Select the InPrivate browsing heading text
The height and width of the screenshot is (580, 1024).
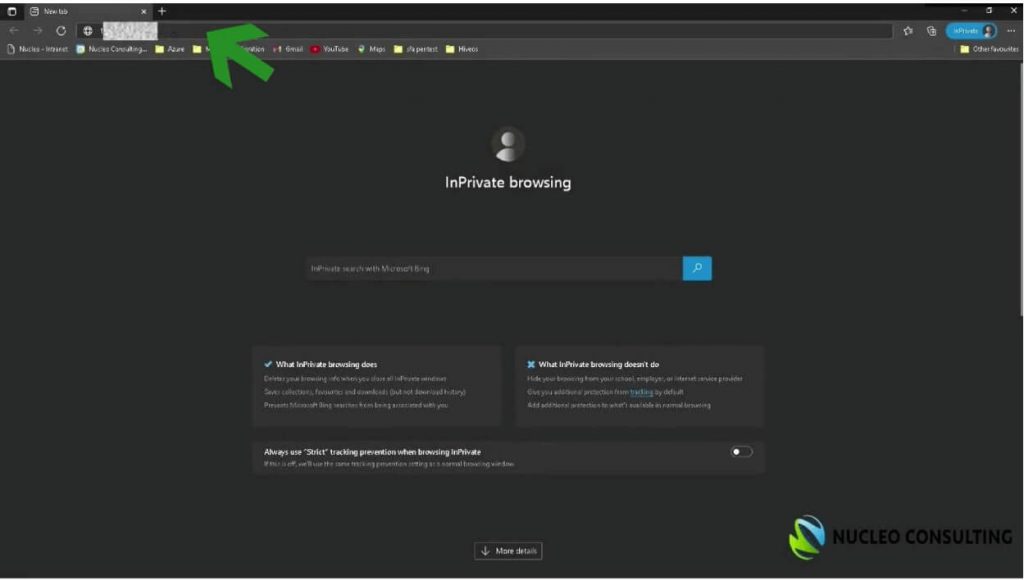click(x=508, y=182)
